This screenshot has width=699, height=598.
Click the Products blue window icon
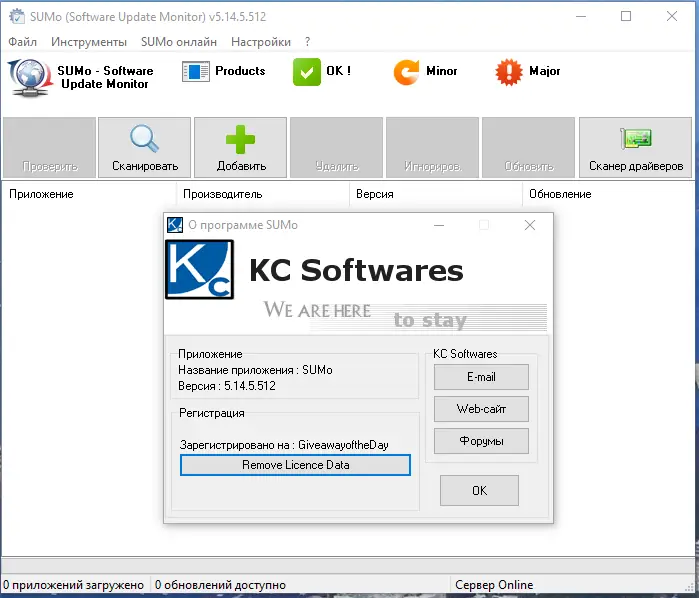click(x=196, y=71)
